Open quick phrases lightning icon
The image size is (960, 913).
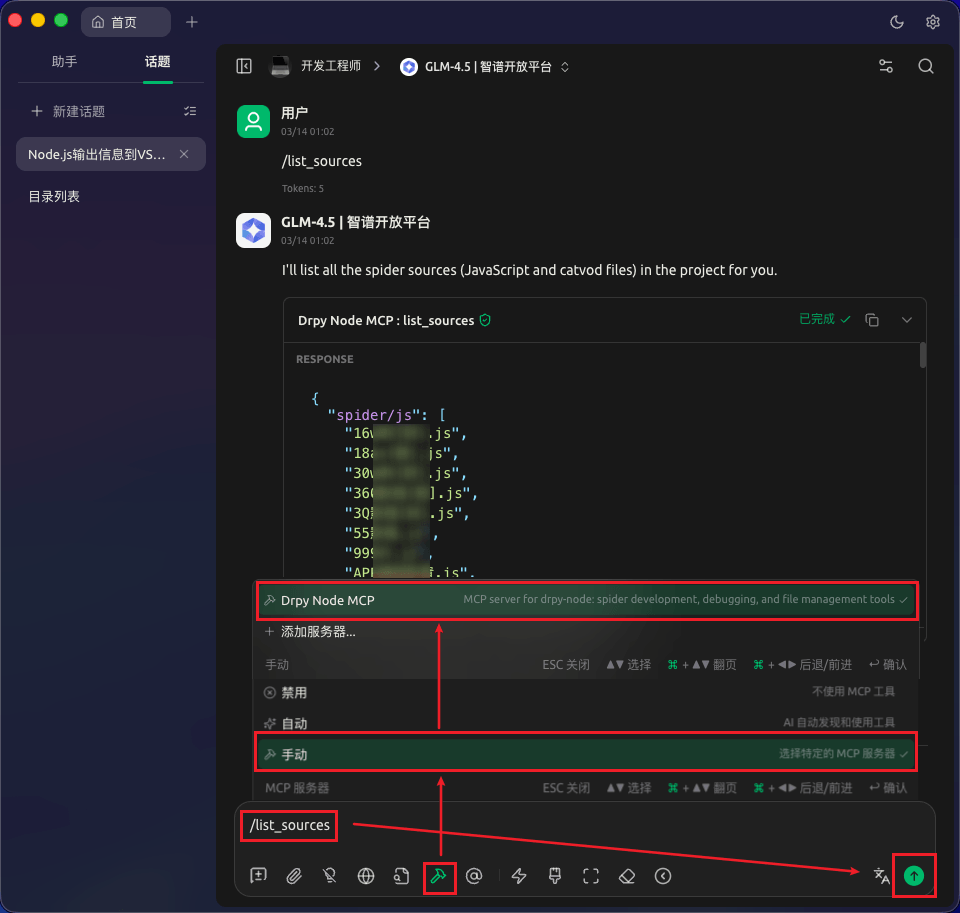pos(519,876)
